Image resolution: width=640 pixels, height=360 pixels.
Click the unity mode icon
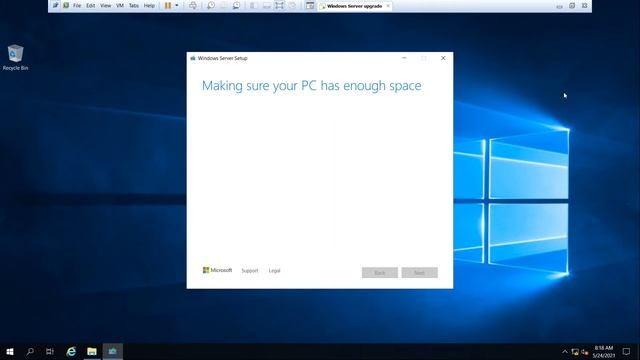click(292, 6)
